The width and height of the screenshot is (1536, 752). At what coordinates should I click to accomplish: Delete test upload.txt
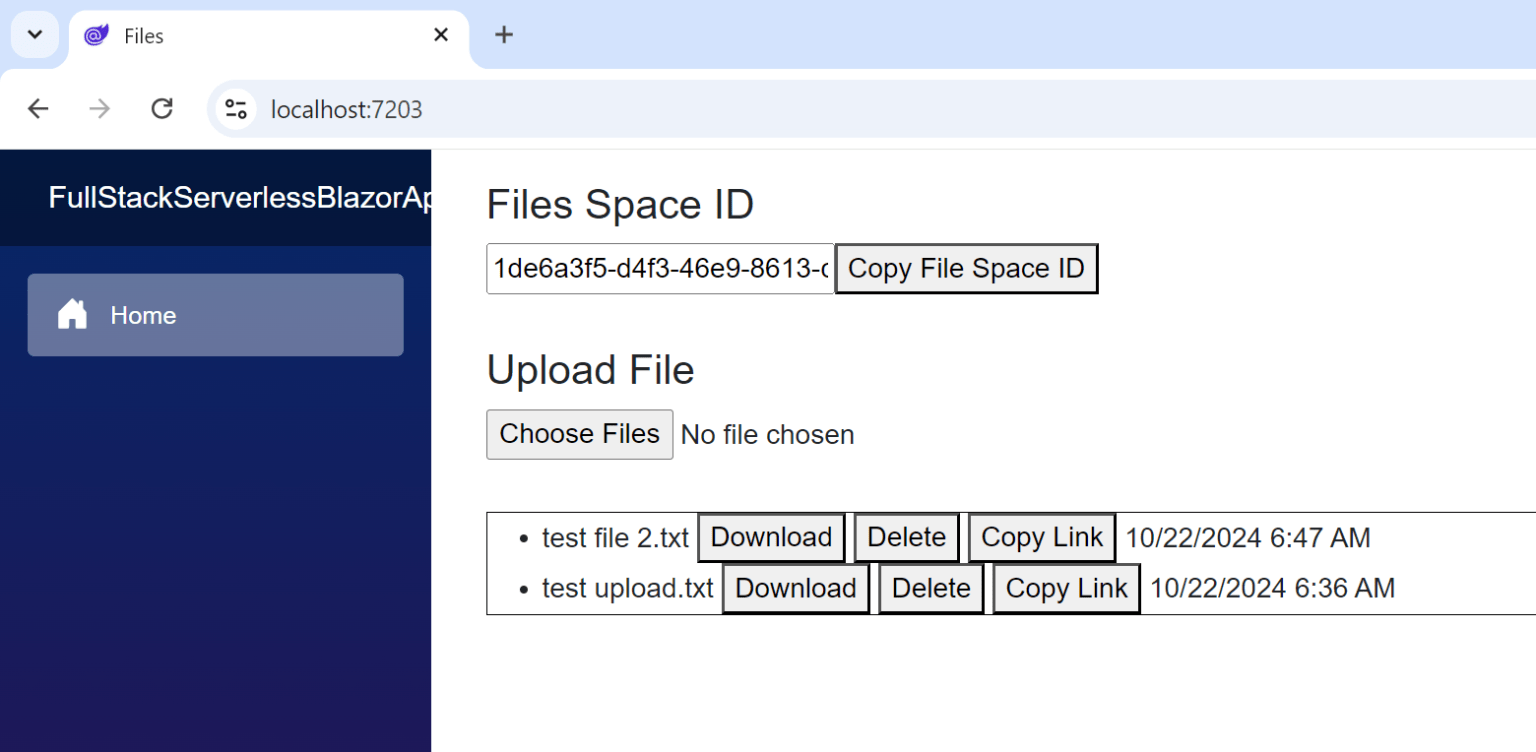[930, 588]
